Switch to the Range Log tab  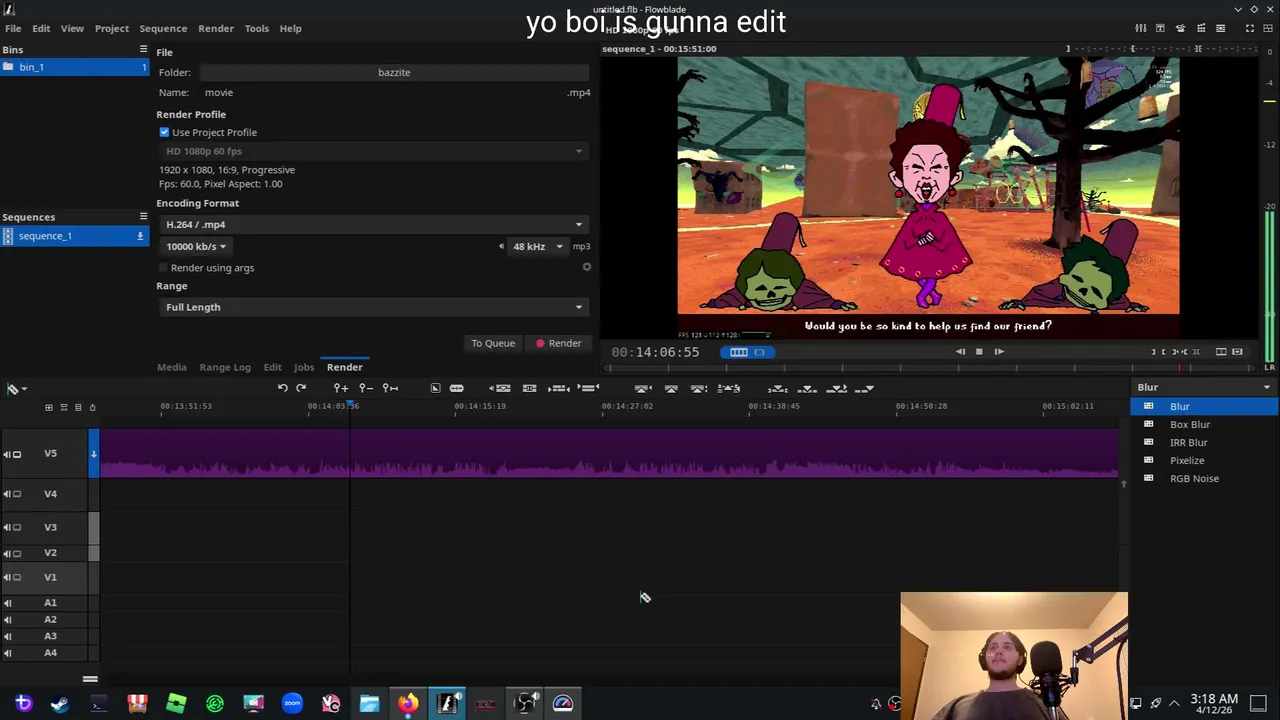pyautogui.click(x=225, y=367)
